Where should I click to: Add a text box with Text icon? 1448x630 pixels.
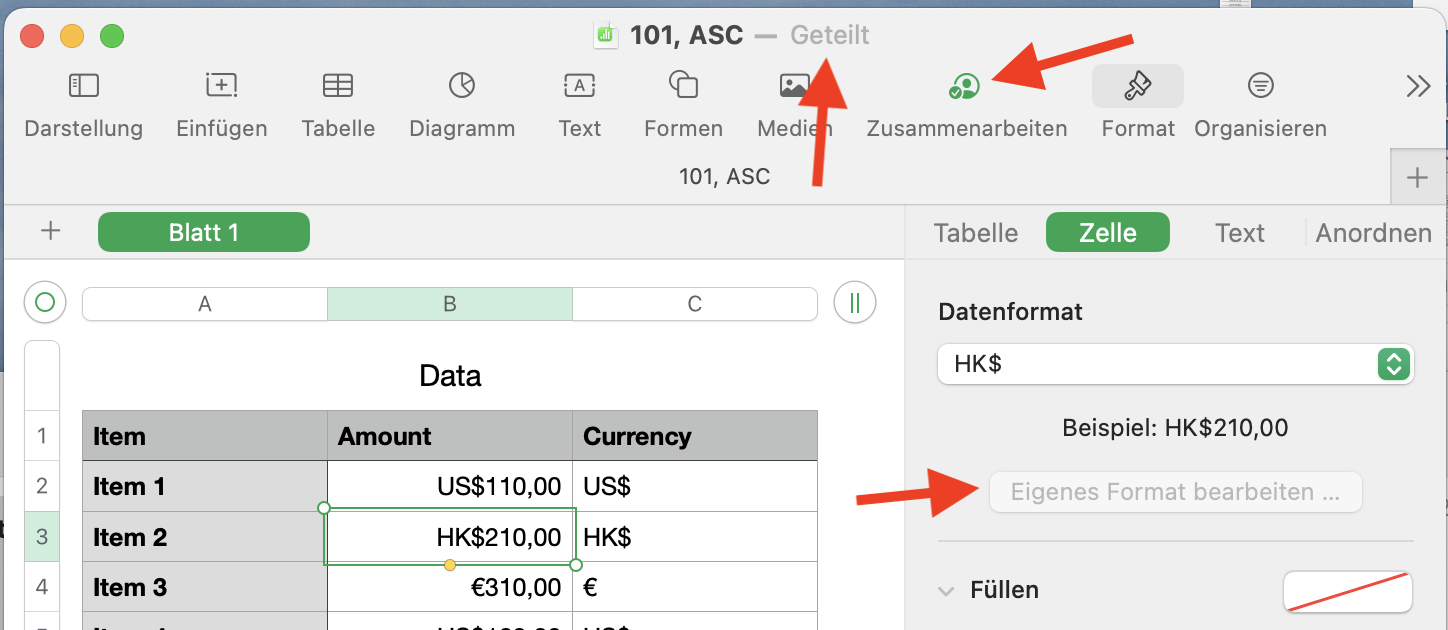coord(580,86)
